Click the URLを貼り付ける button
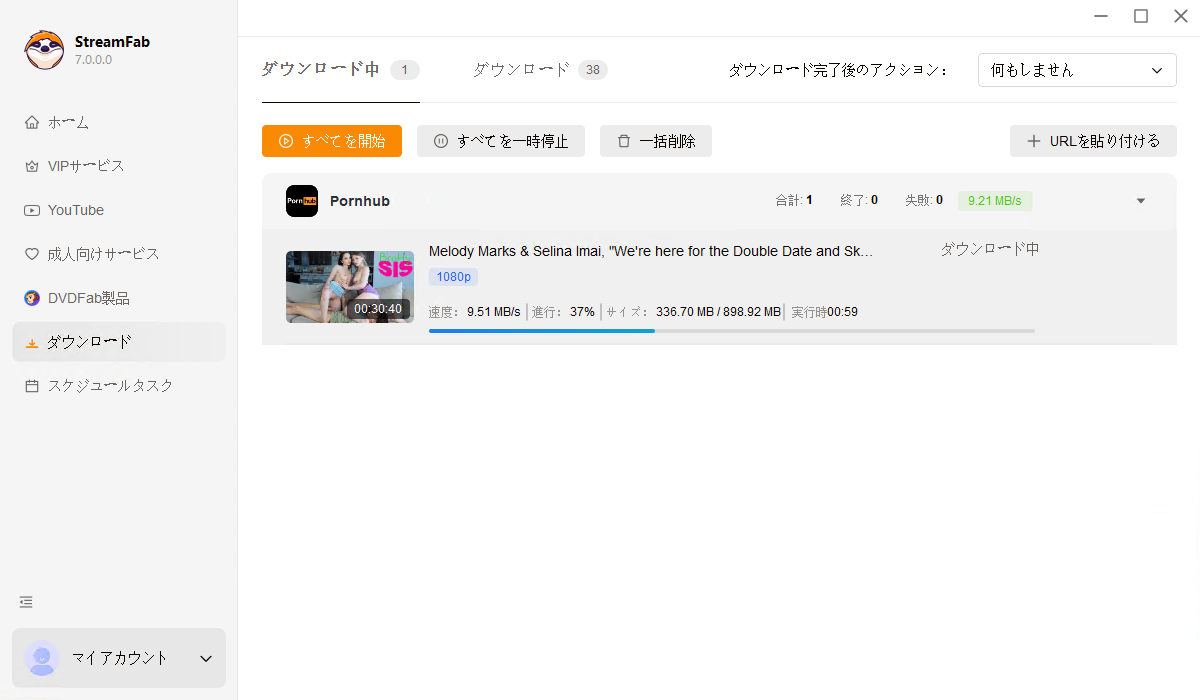 pos(1092,141)
